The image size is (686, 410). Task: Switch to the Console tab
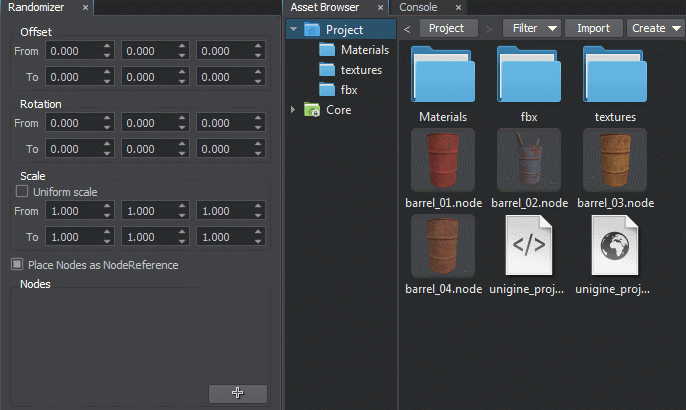tap(419, 7)
